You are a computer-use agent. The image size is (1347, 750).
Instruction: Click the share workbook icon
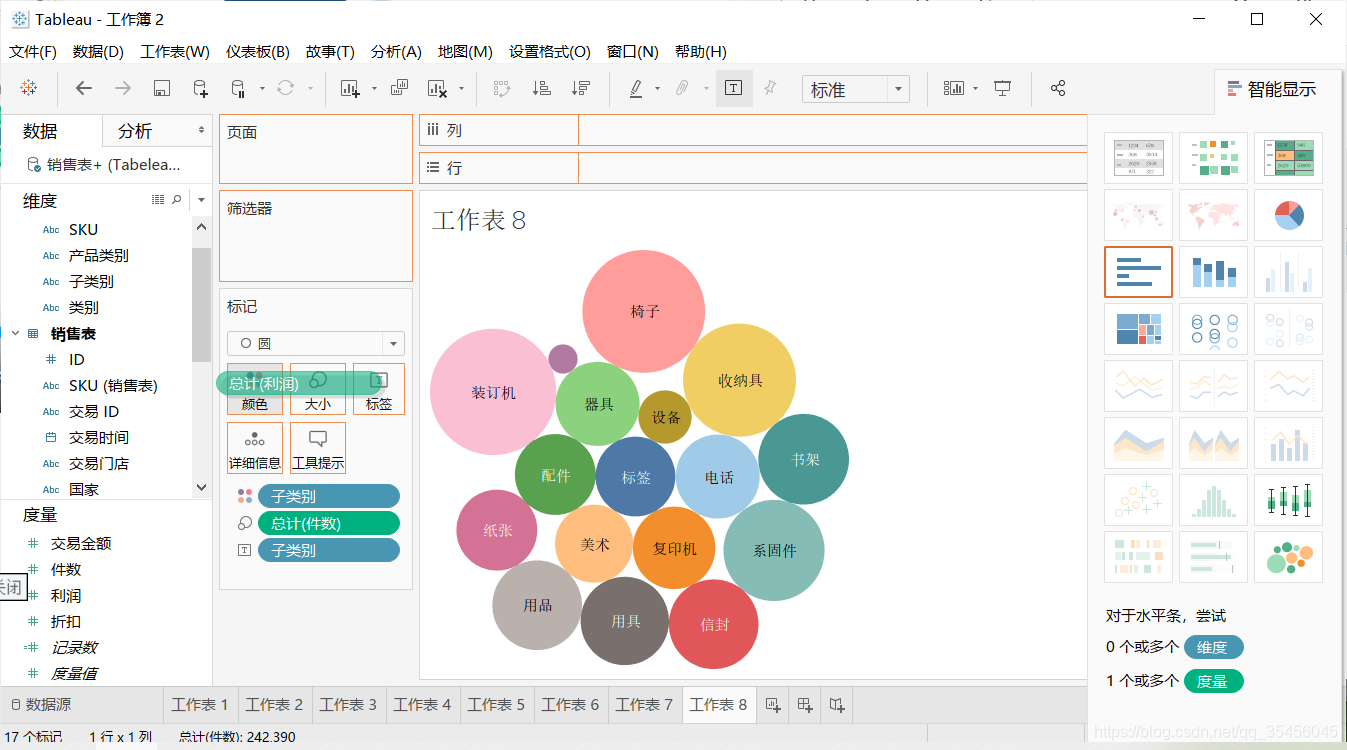click(1058, 89)
